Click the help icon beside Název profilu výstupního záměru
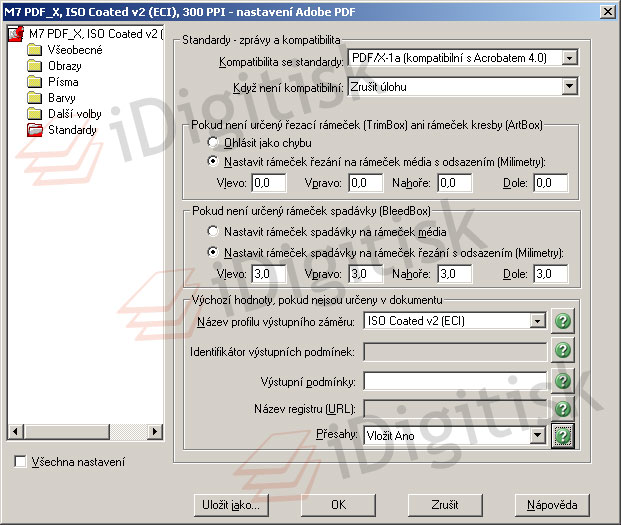This screenshot has width=621, height=525. [x=563, y=321]
